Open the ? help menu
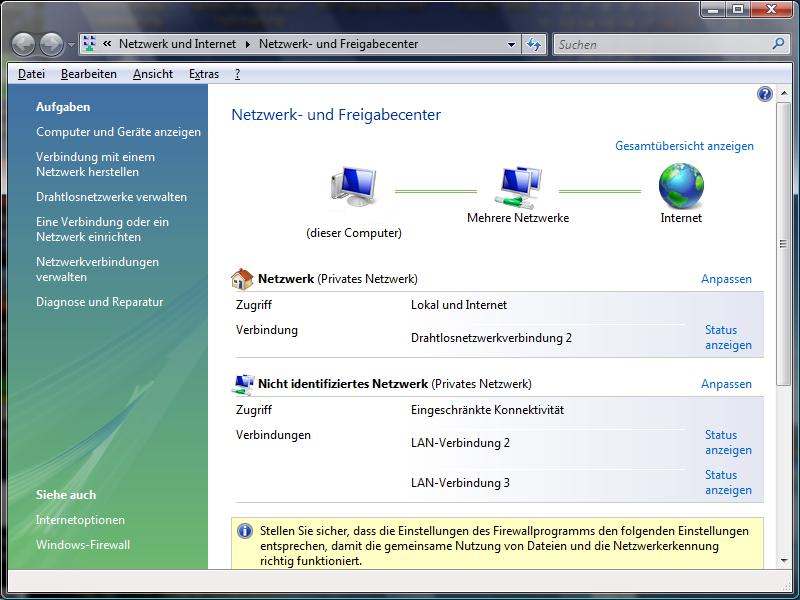Screen dimensions: 800x600 pos(237,74)
